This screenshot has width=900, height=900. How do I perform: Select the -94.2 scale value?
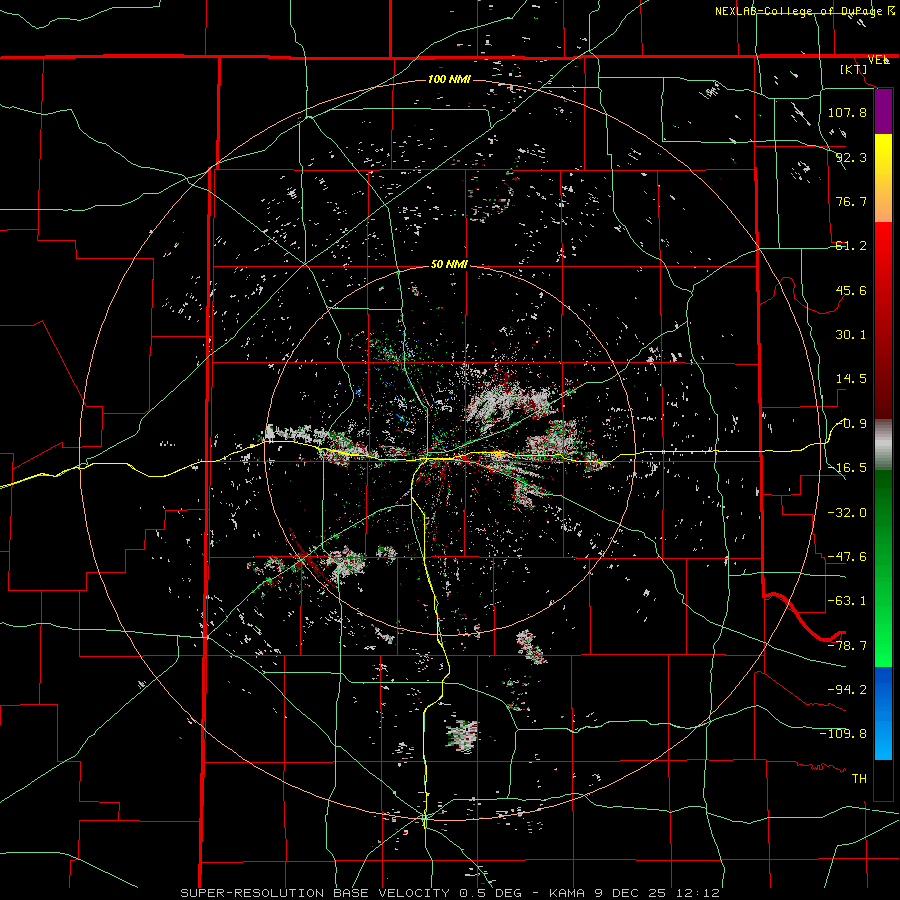coord(847,689)
